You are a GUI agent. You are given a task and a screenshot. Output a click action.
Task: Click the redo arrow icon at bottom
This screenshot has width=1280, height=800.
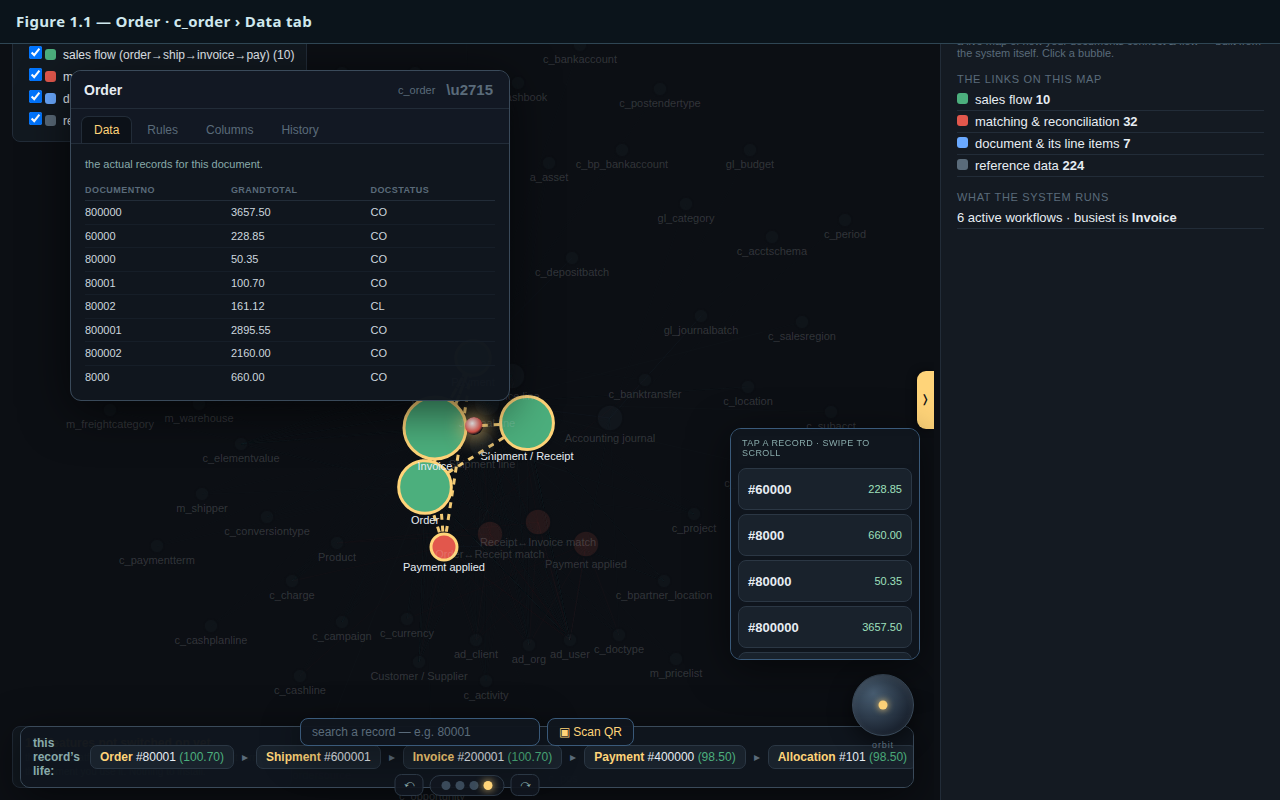click(x=525, y=785)
